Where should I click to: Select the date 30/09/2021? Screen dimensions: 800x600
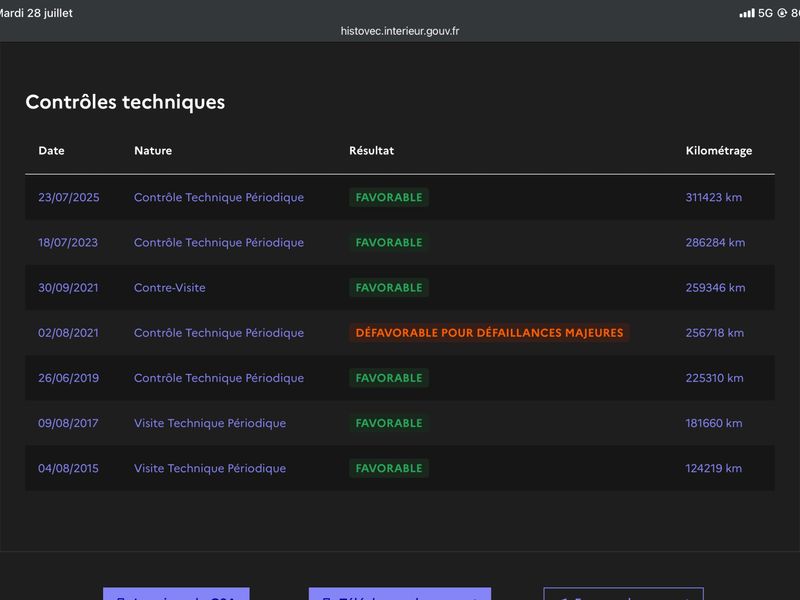(68, 288)
